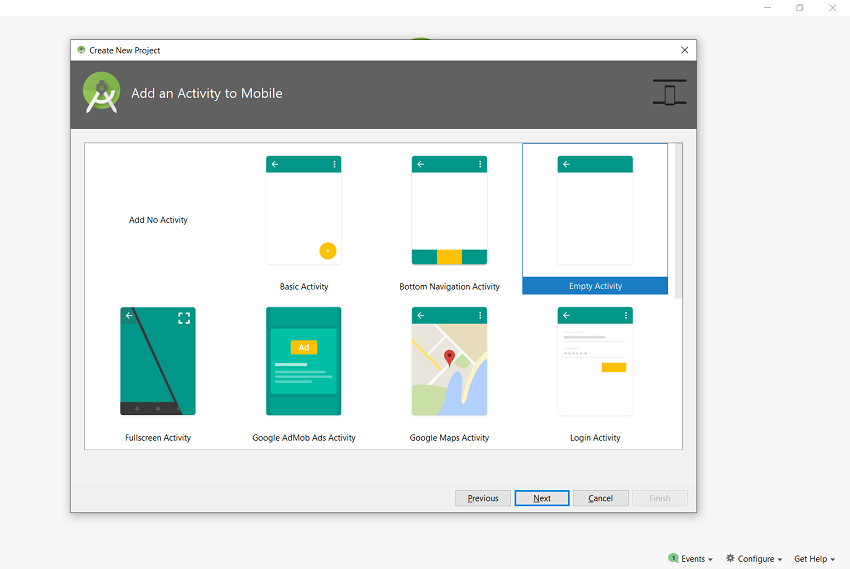This screenshot has width=850, height=569.
Task: Click the Google AdMob Ads Activity label
Action: 304,437
